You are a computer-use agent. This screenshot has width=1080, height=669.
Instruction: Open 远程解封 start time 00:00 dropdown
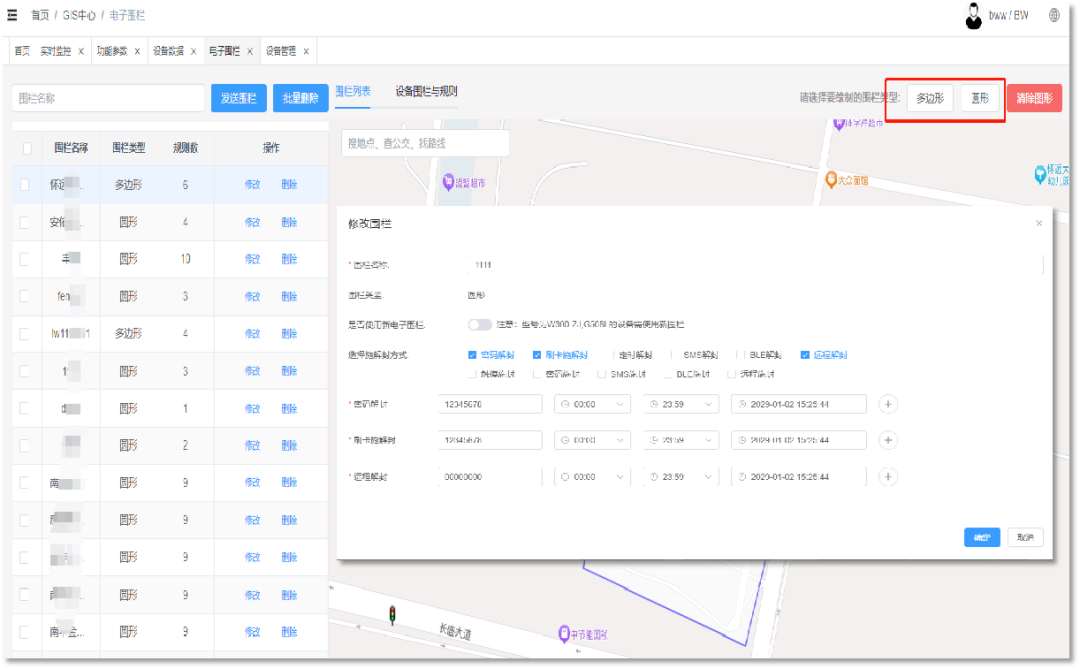[x=592, y=477]
